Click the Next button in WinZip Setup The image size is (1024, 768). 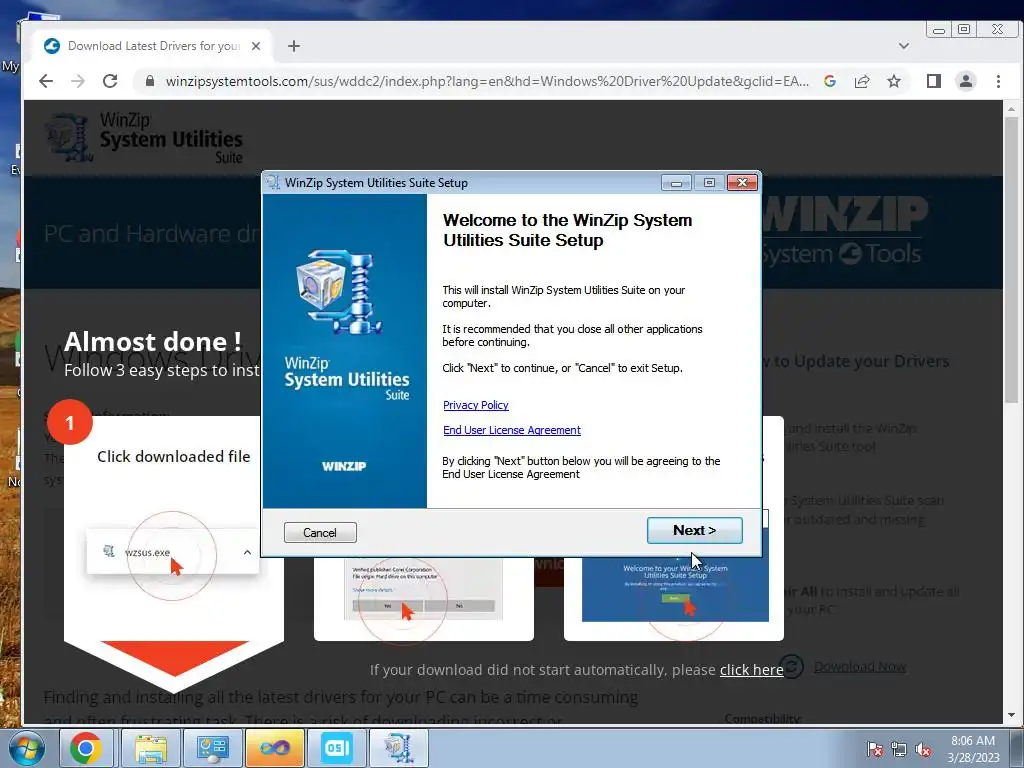pos(694,530)
